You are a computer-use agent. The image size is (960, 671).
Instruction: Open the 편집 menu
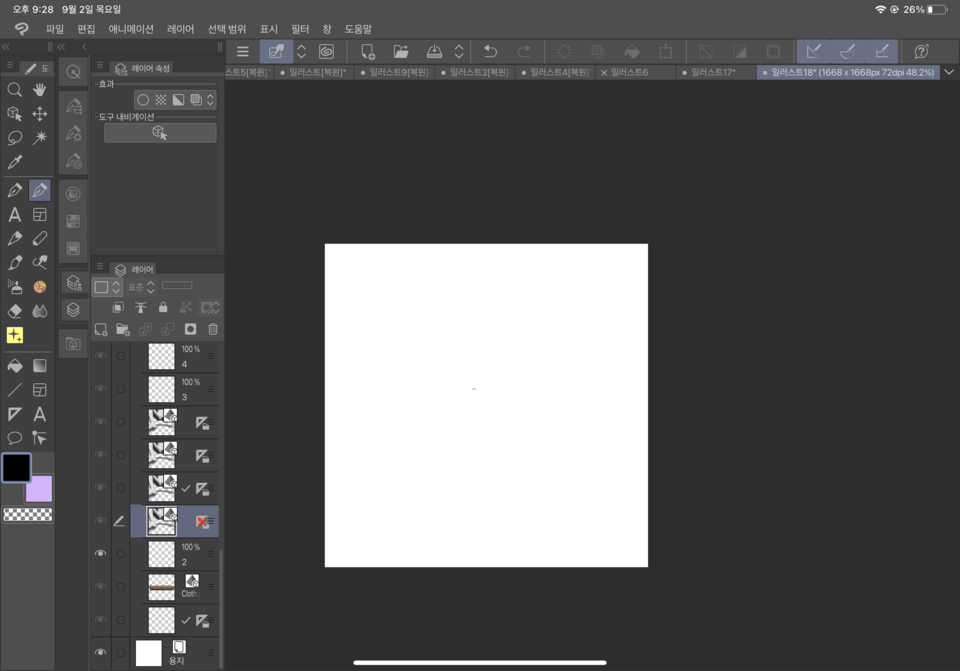point(86,29)
